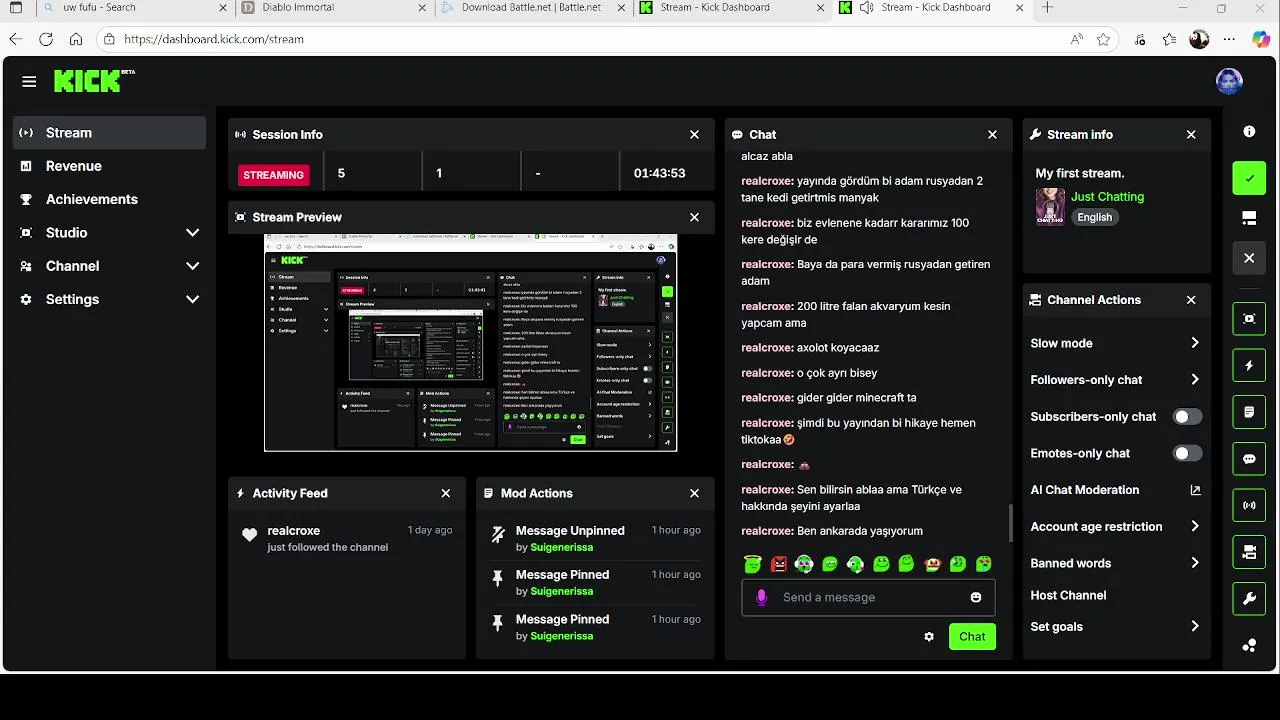Open the emoji picker in chat input
Screen dimensions: 1280x720
click(x=976, y=597)
